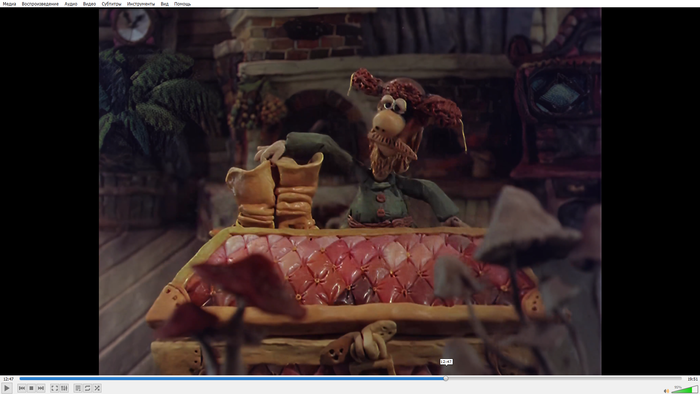Open the Воспроизведение menu
This screenshot has width=700, height=394.
click(40, 4)
